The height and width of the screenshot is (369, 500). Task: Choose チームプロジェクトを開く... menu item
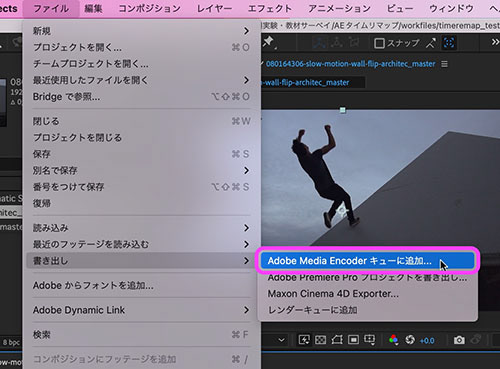point(142,64)
